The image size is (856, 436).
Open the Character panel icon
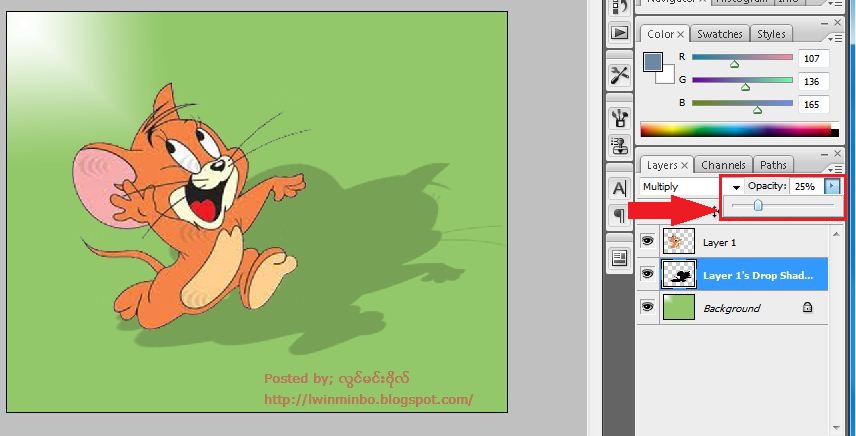(620, 188)
